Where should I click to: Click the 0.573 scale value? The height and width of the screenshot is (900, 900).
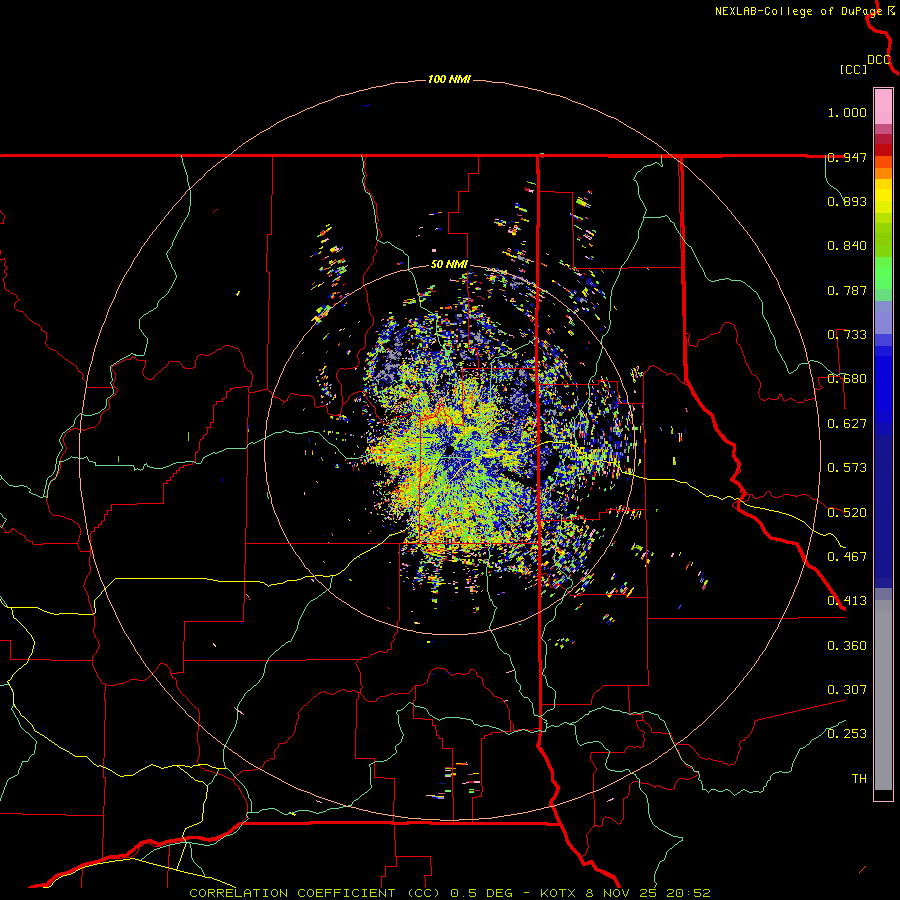(x=847, y=468)
